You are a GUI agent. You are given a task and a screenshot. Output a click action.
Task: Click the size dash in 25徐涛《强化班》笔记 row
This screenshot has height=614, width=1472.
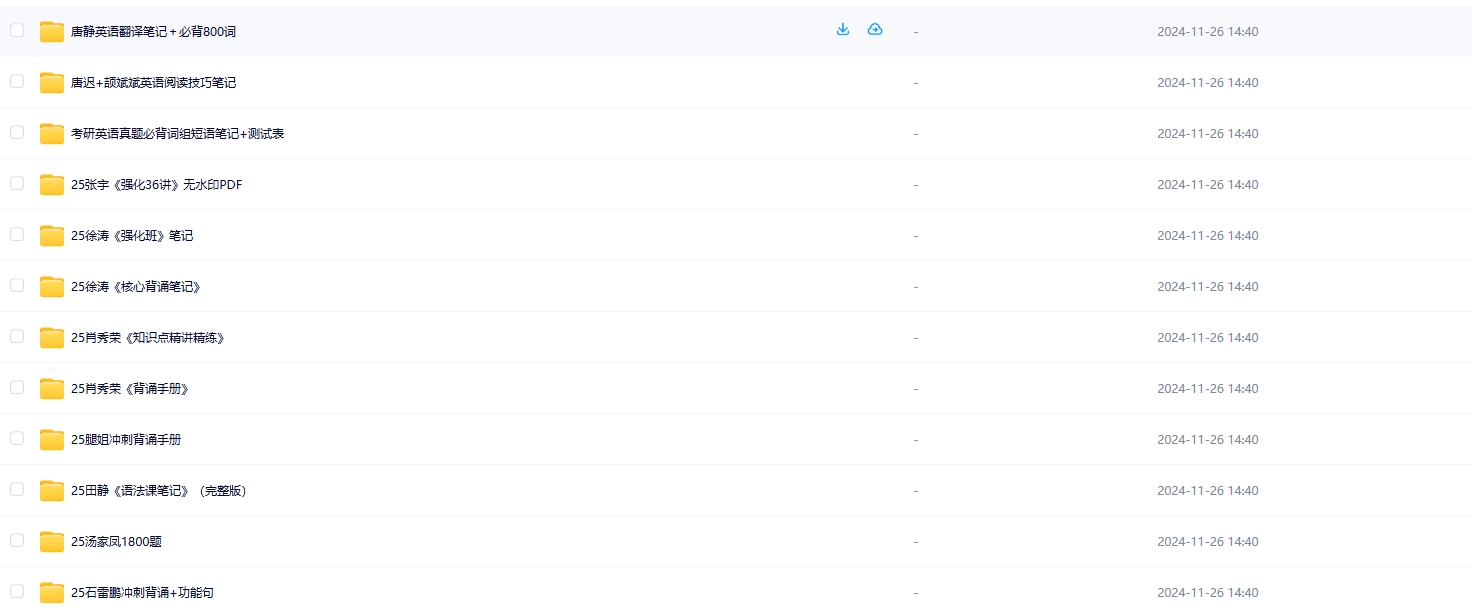(915, 236)
